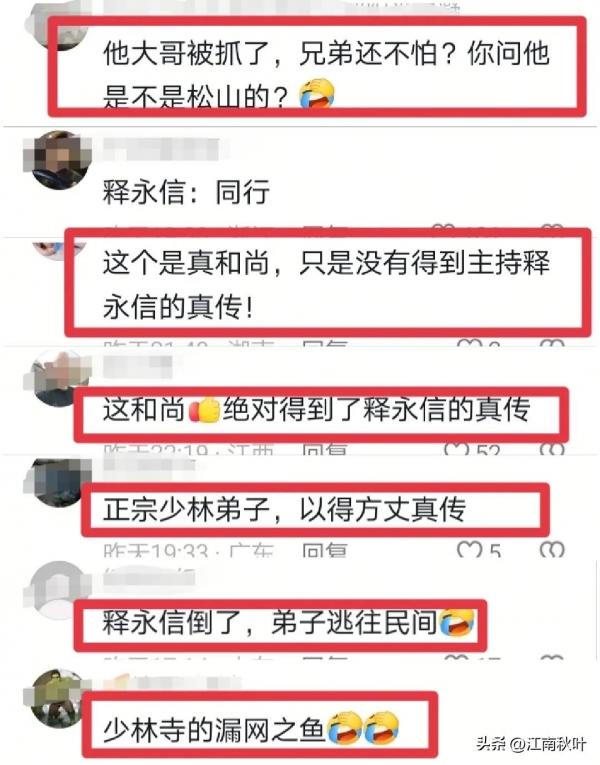
Task: Select the comment text 少林寺的漏网之鱼
Action: click(x=213, y=730)
